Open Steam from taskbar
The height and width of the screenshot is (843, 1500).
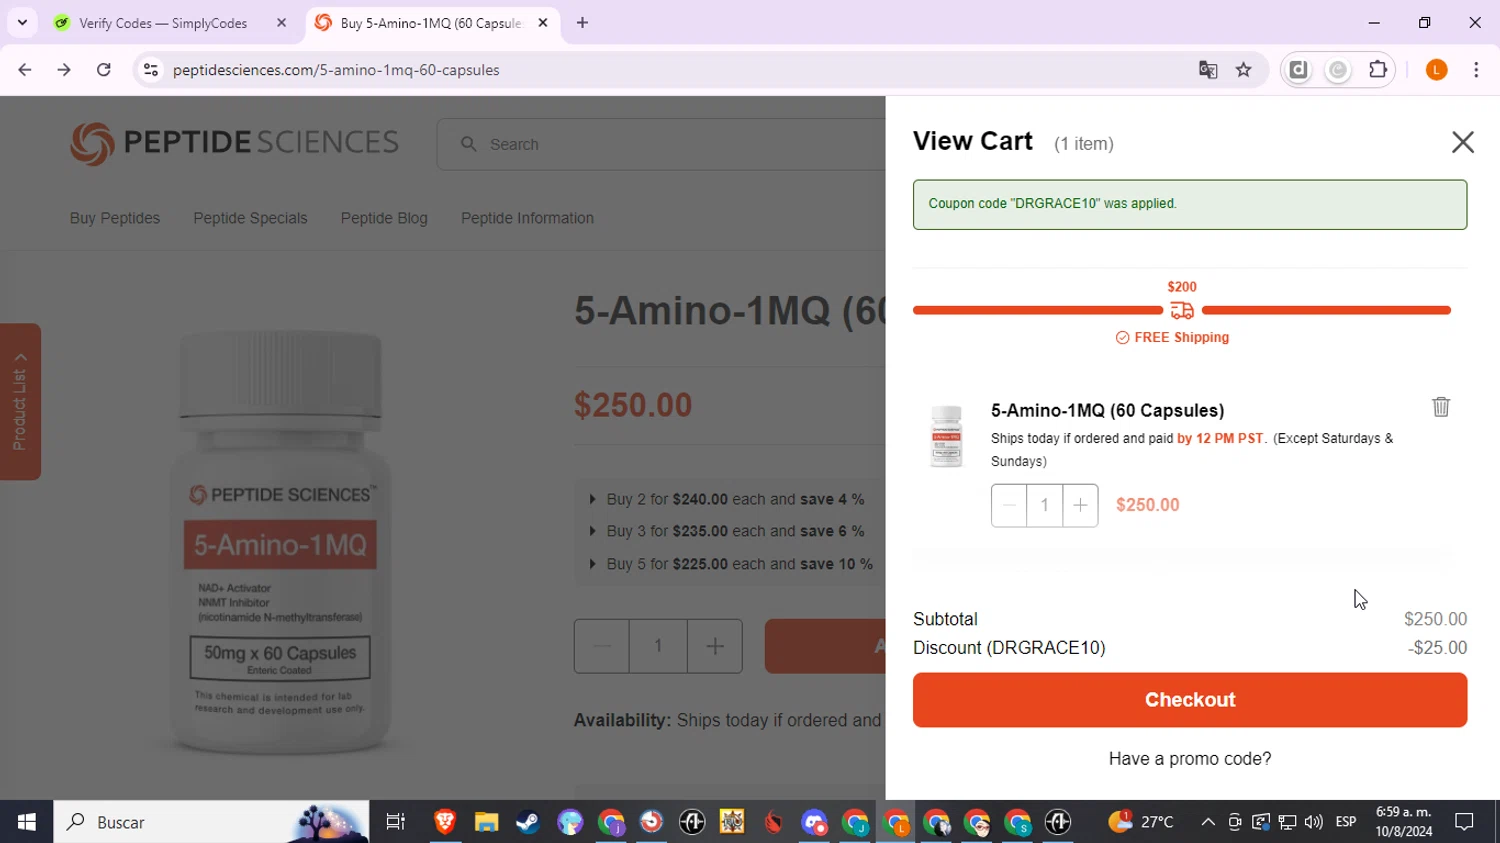point(528,822)
